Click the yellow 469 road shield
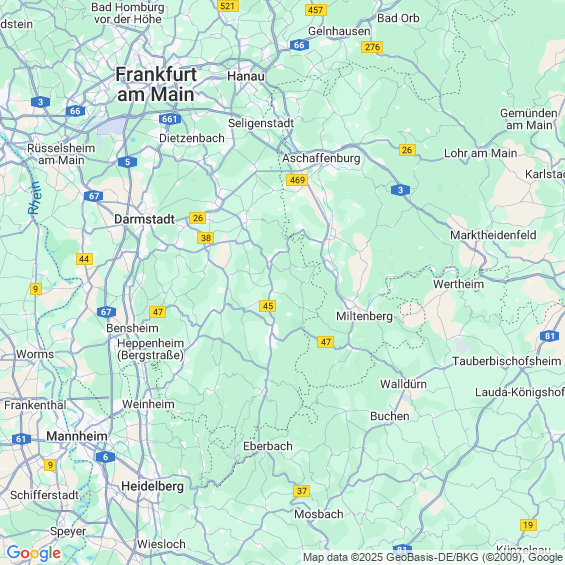565x565 pixels. 297,180
